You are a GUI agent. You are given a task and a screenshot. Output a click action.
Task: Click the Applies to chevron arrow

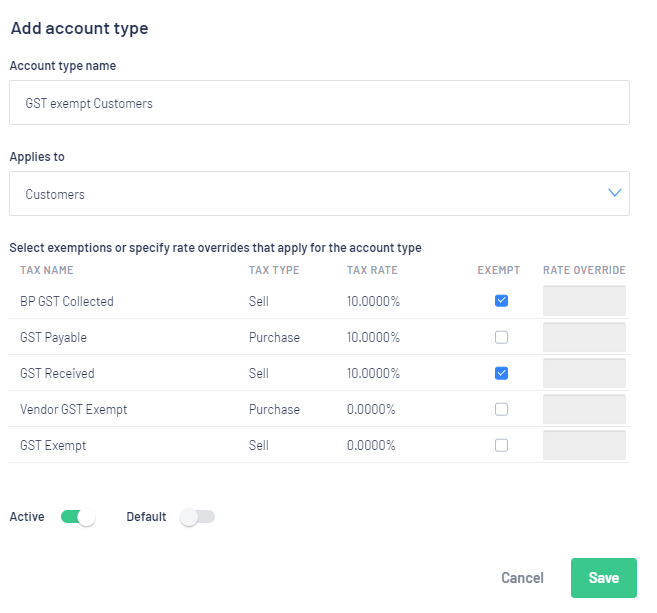point(615,193)
